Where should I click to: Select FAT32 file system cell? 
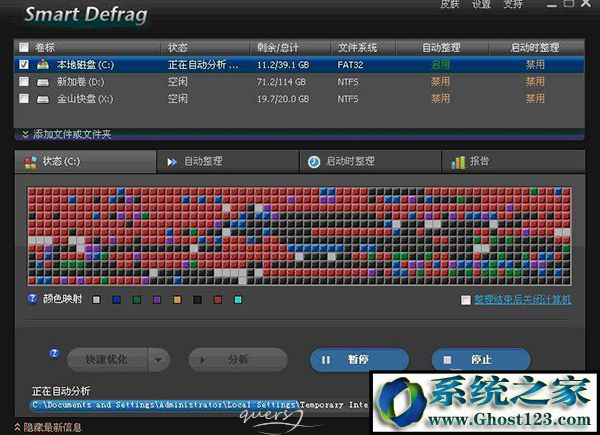coord(350,65)
